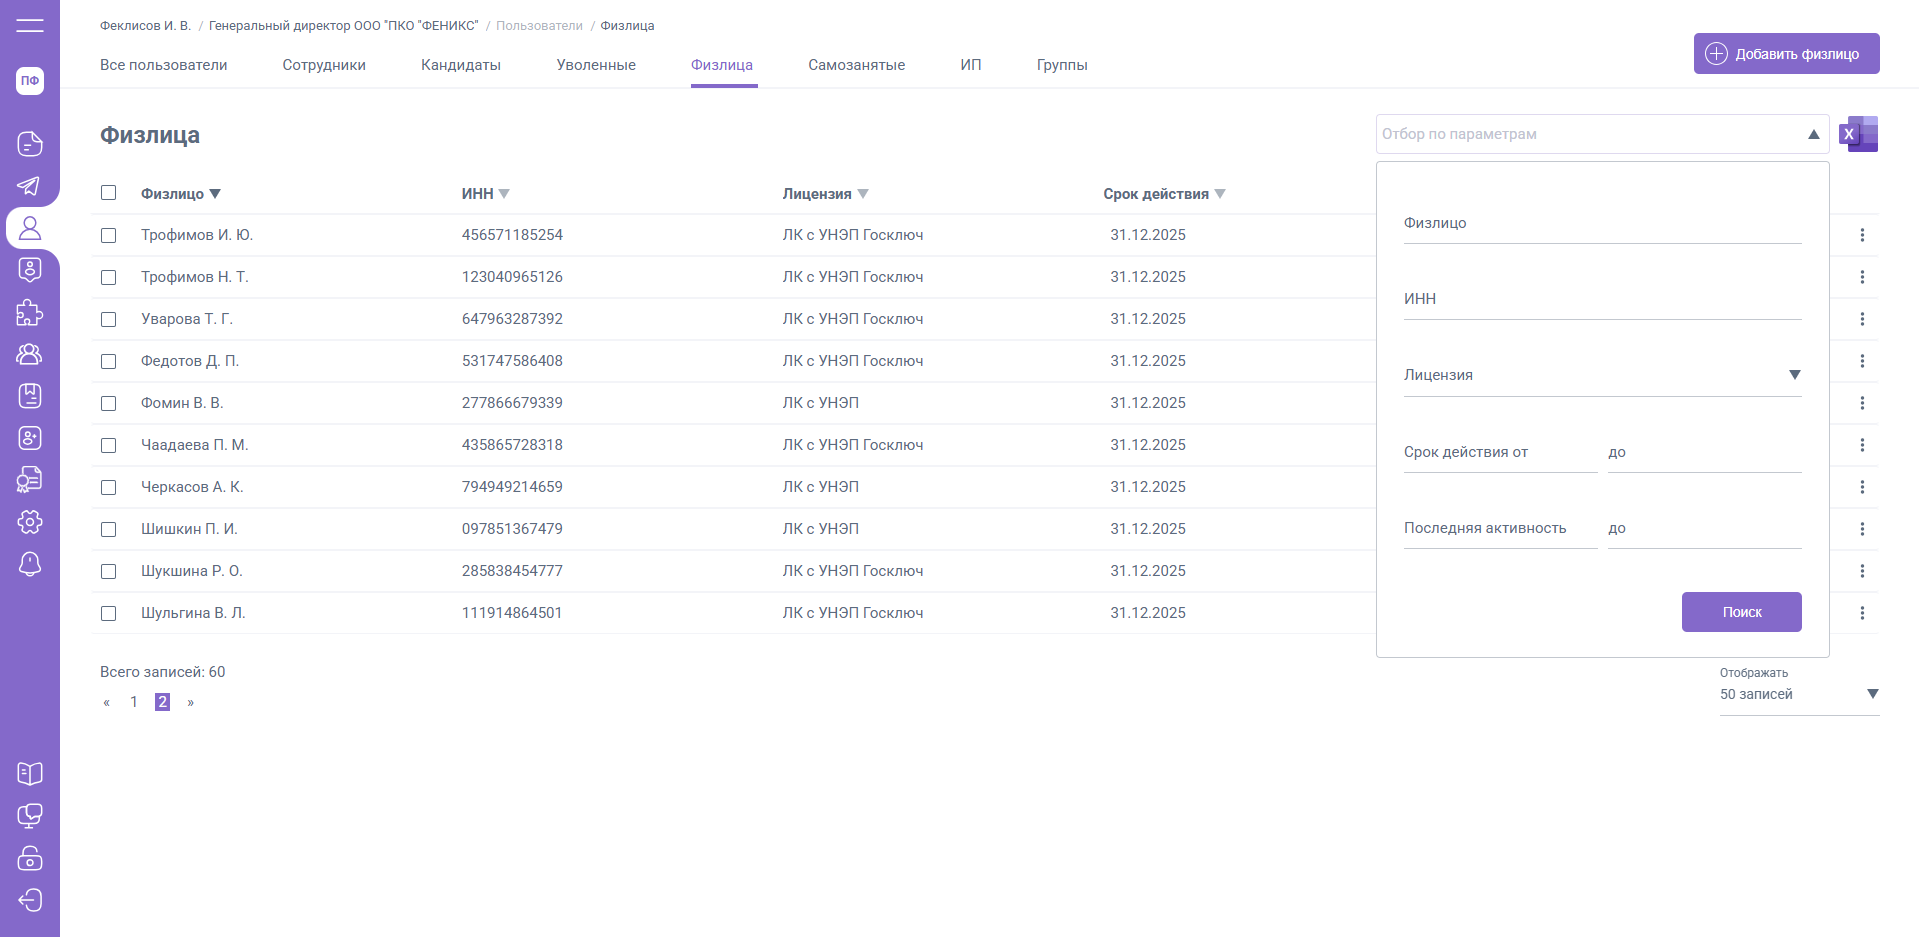
Task: Open three-dot menu for Шульгина В. Л.
Action: point(1861,613)
